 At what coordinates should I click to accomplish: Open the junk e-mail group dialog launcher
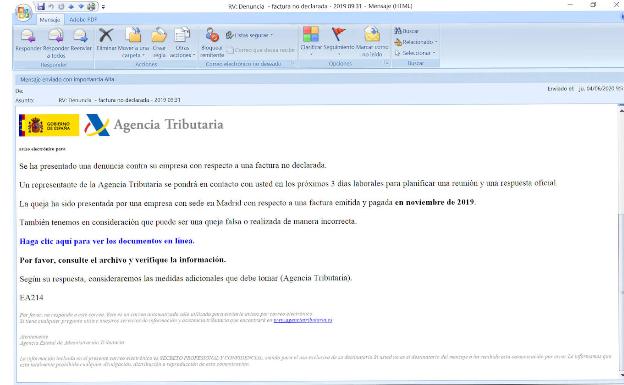click(x=292, y=63)
